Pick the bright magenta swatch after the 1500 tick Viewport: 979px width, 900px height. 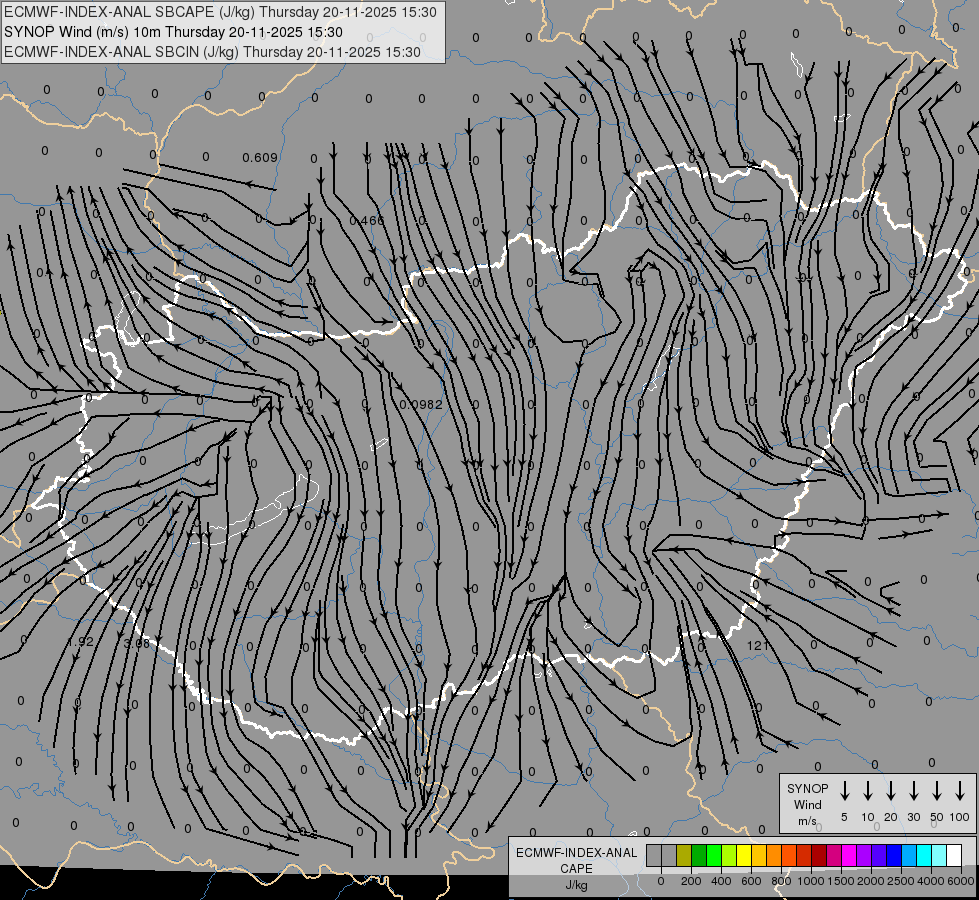[x=849, y=855]
